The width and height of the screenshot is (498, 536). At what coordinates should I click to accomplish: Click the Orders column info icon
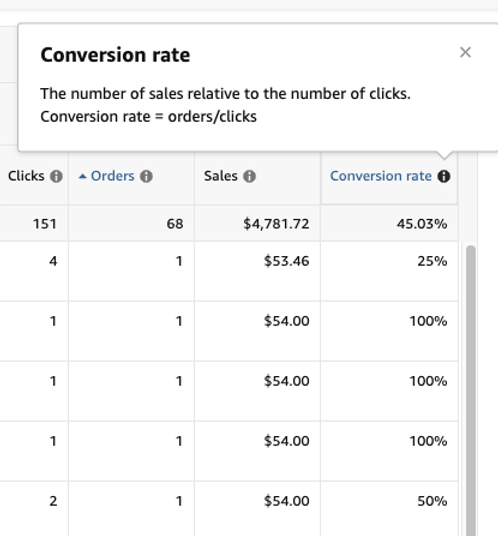tap(146, 176)
